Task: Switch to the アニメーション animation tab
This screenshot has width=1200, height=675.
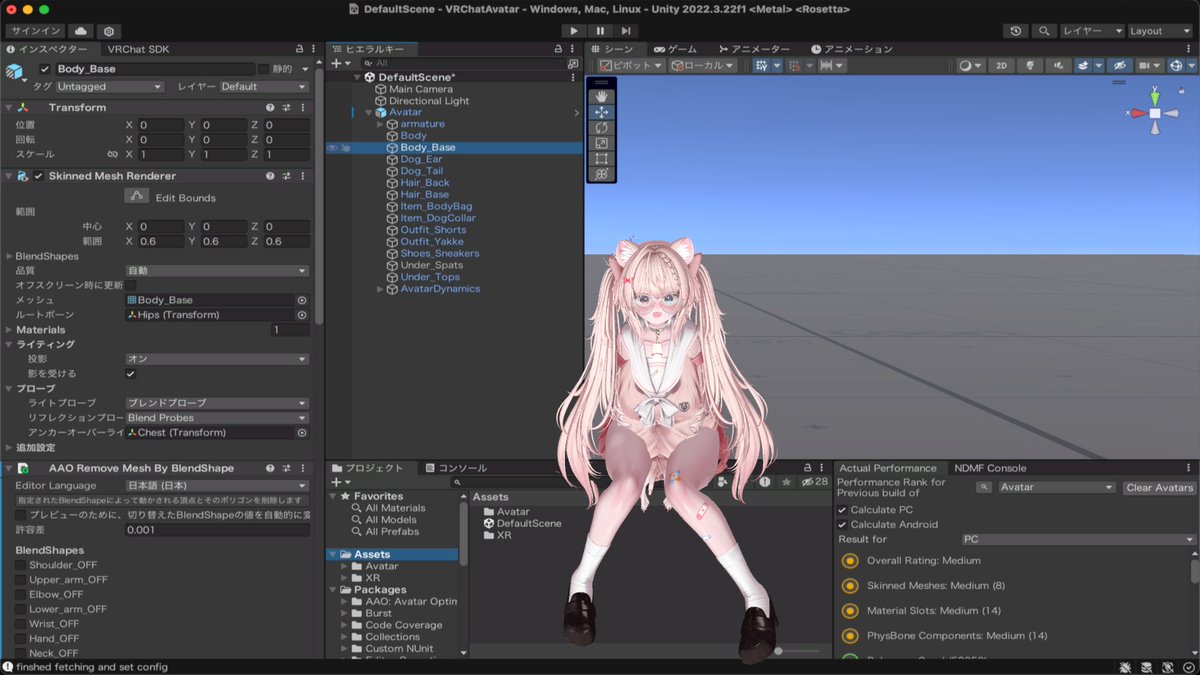Action: click(852, 49)
